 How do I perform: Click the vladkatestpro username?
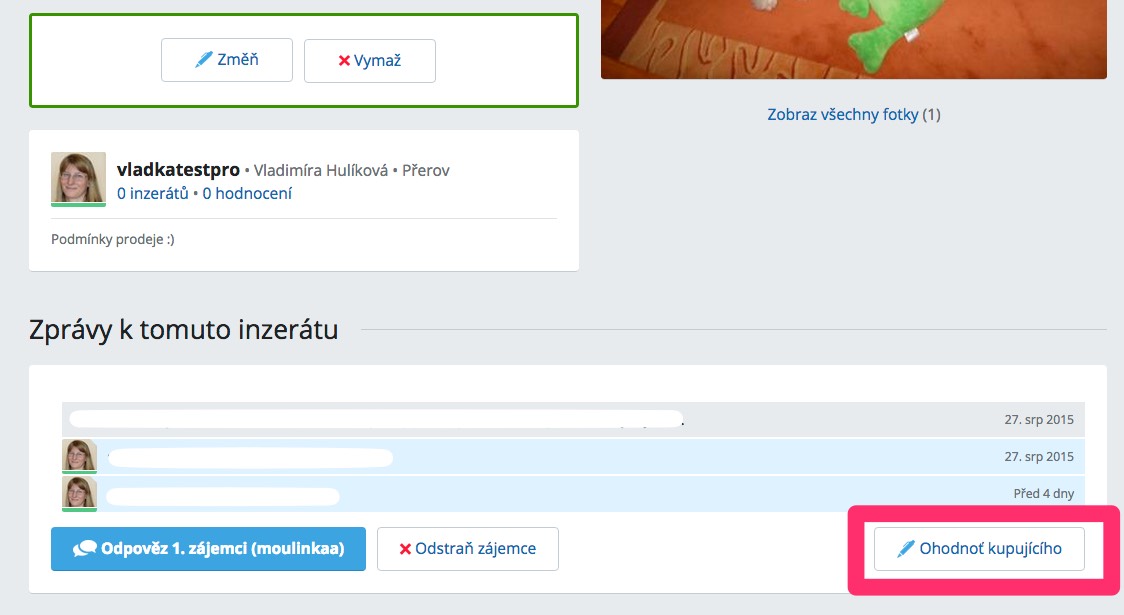(178, 170)
